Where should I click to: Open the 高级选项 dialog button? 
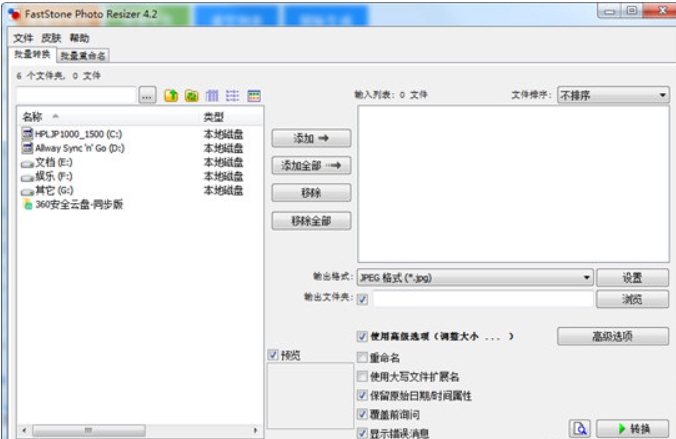coord(613,336)
